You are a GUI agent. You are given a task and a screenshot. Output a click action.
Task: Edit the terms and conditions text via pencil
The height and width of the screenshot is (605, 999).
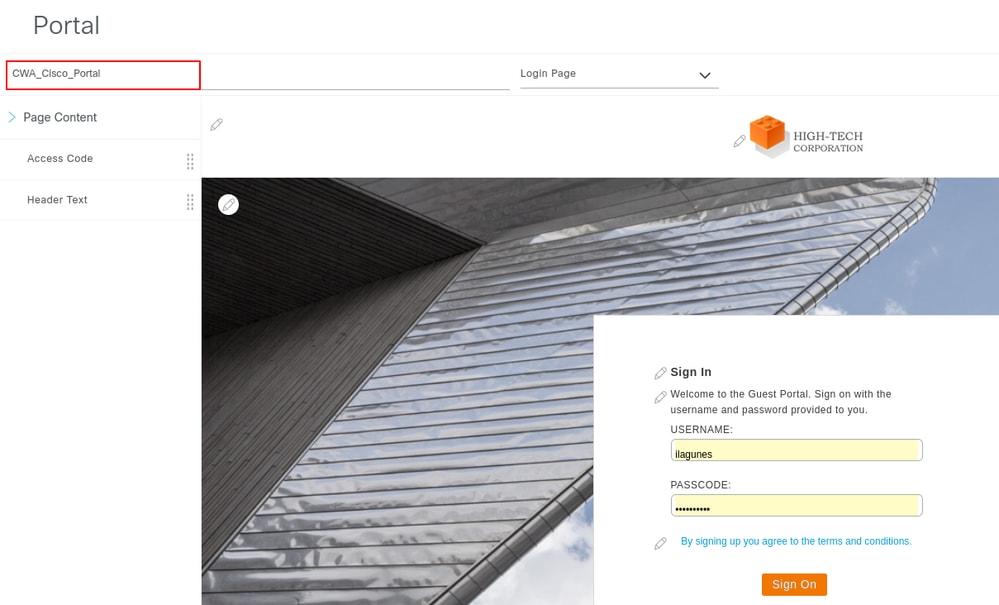point(660,543)
